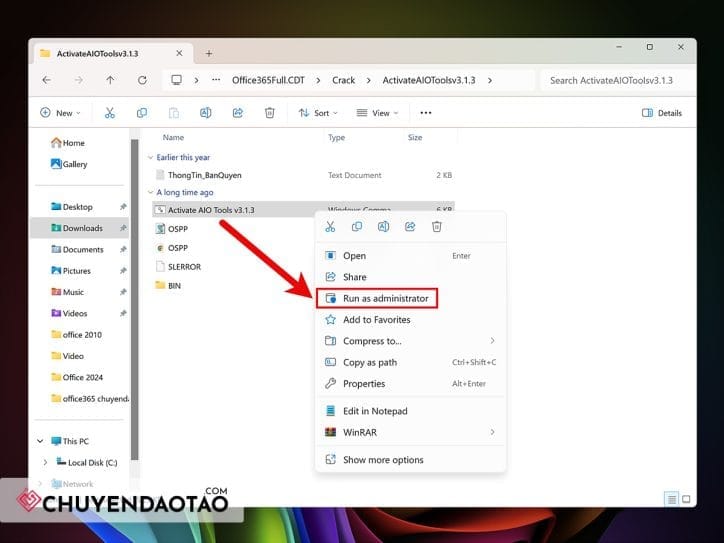This screenshot has height=543, width=724.
Task: Open the View dropdown menu
Action: (377, 113)
